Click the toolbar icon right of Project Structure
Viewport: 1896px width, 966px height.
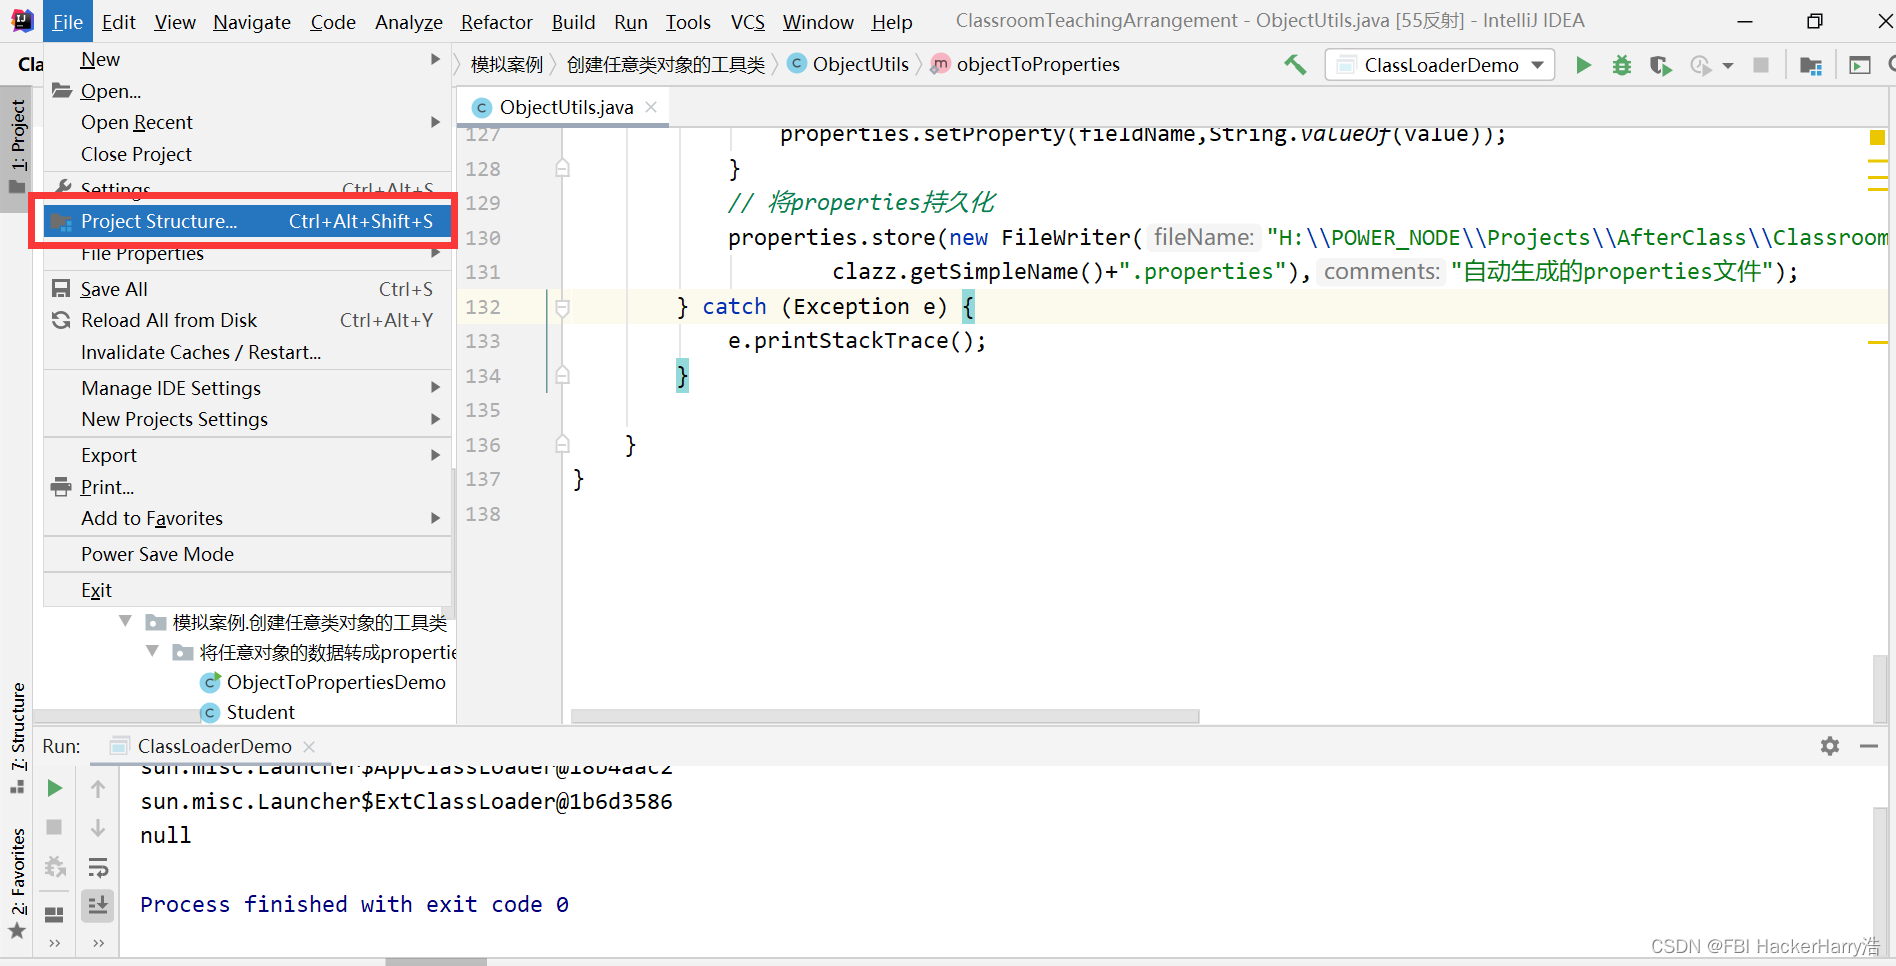click(x=1860, y=65)
